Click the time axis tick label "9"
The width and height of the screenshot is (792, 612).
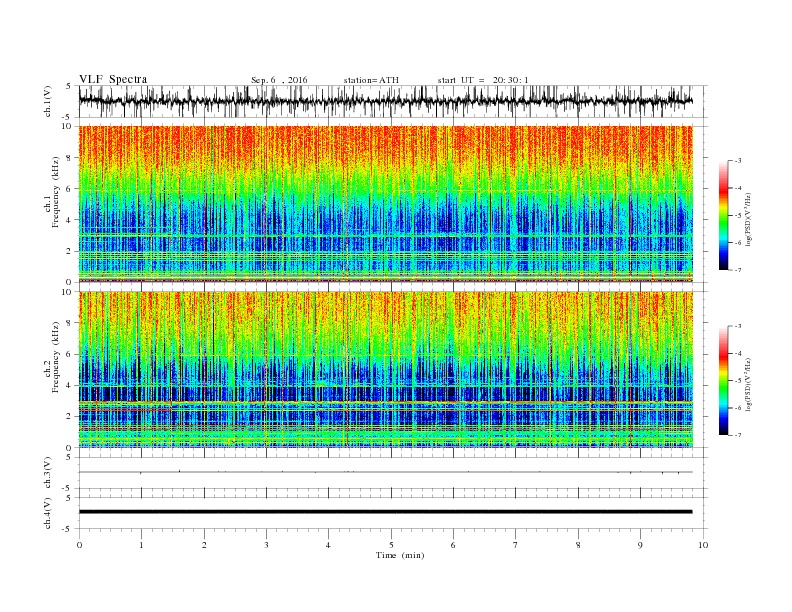click(x=640, y=545)
